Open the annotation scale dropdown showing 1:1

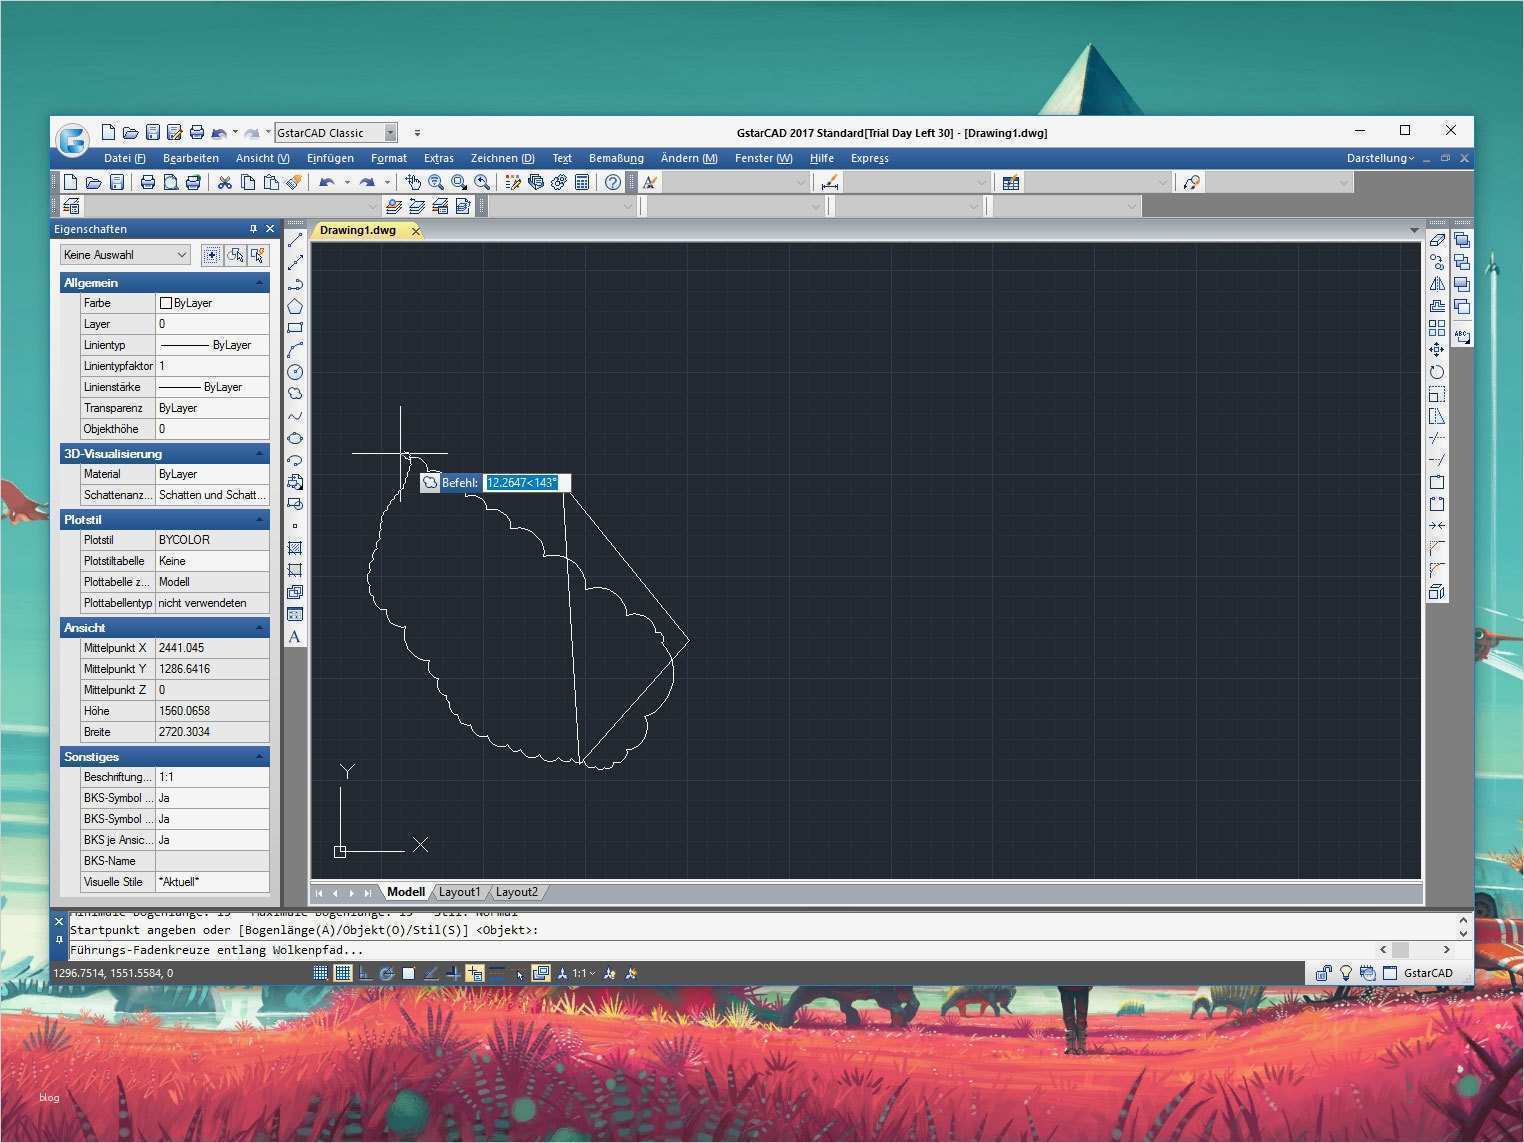click(x=583, y=973)
